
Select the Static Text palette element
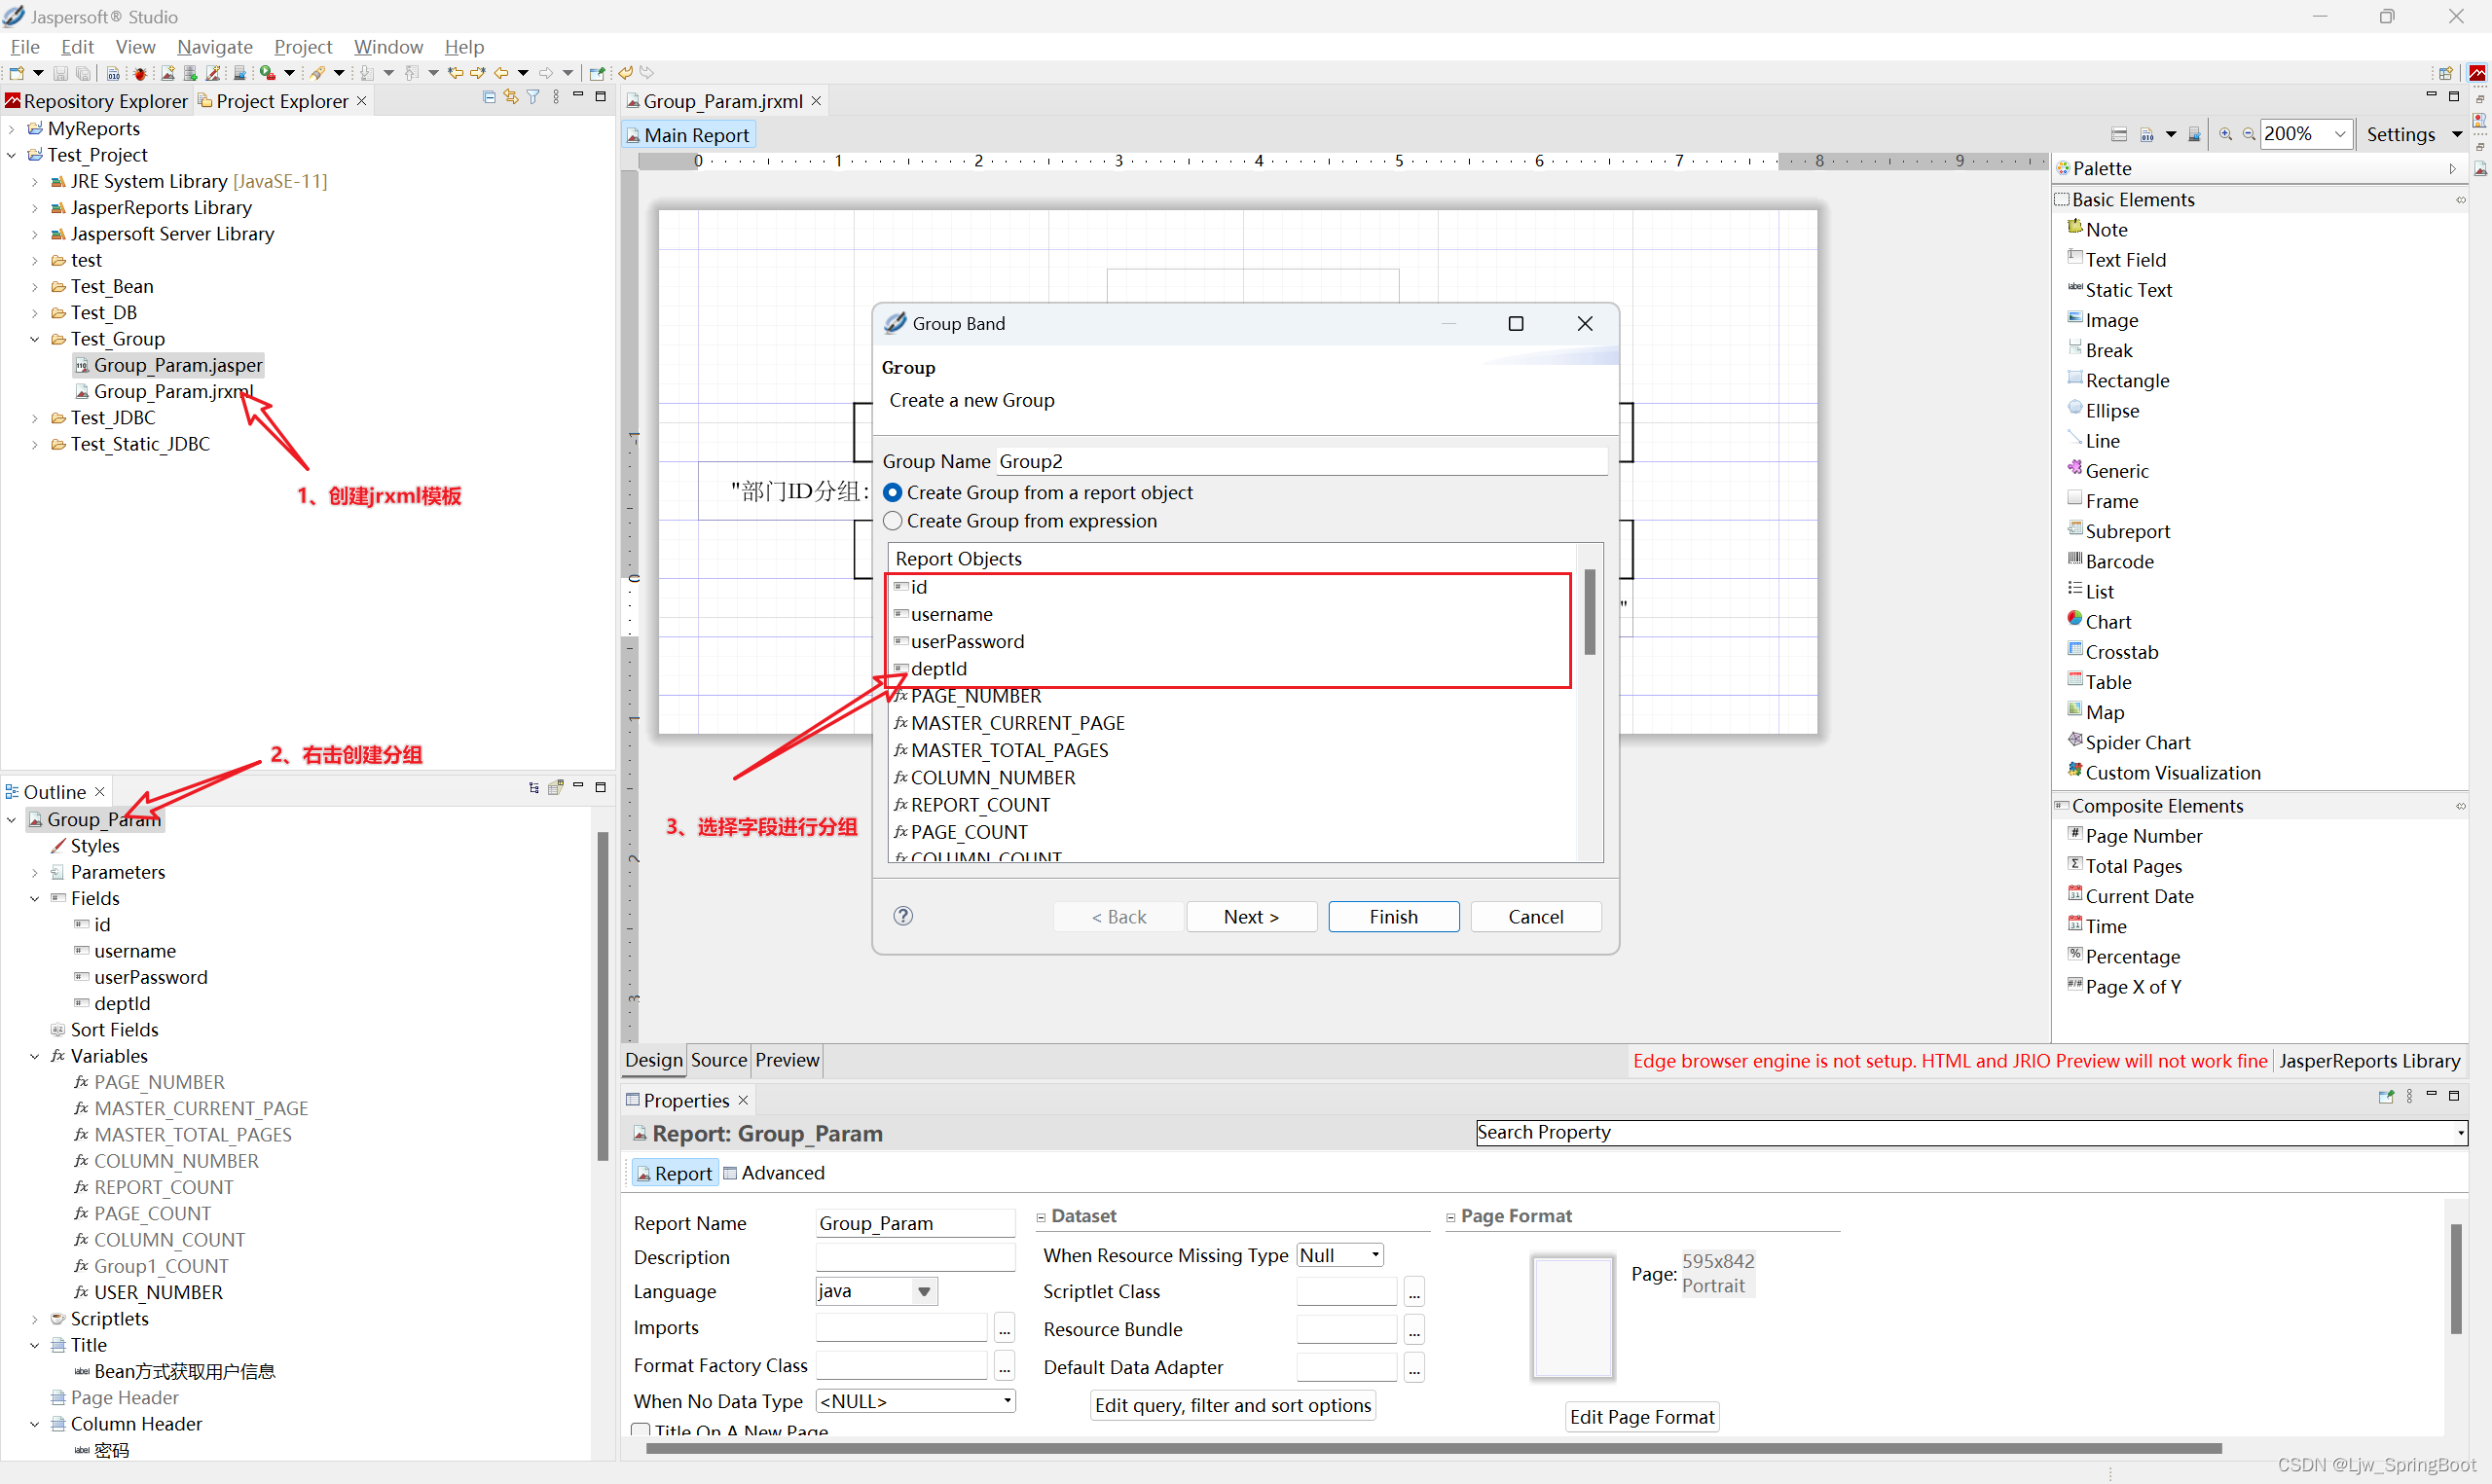pos(2127,290)
